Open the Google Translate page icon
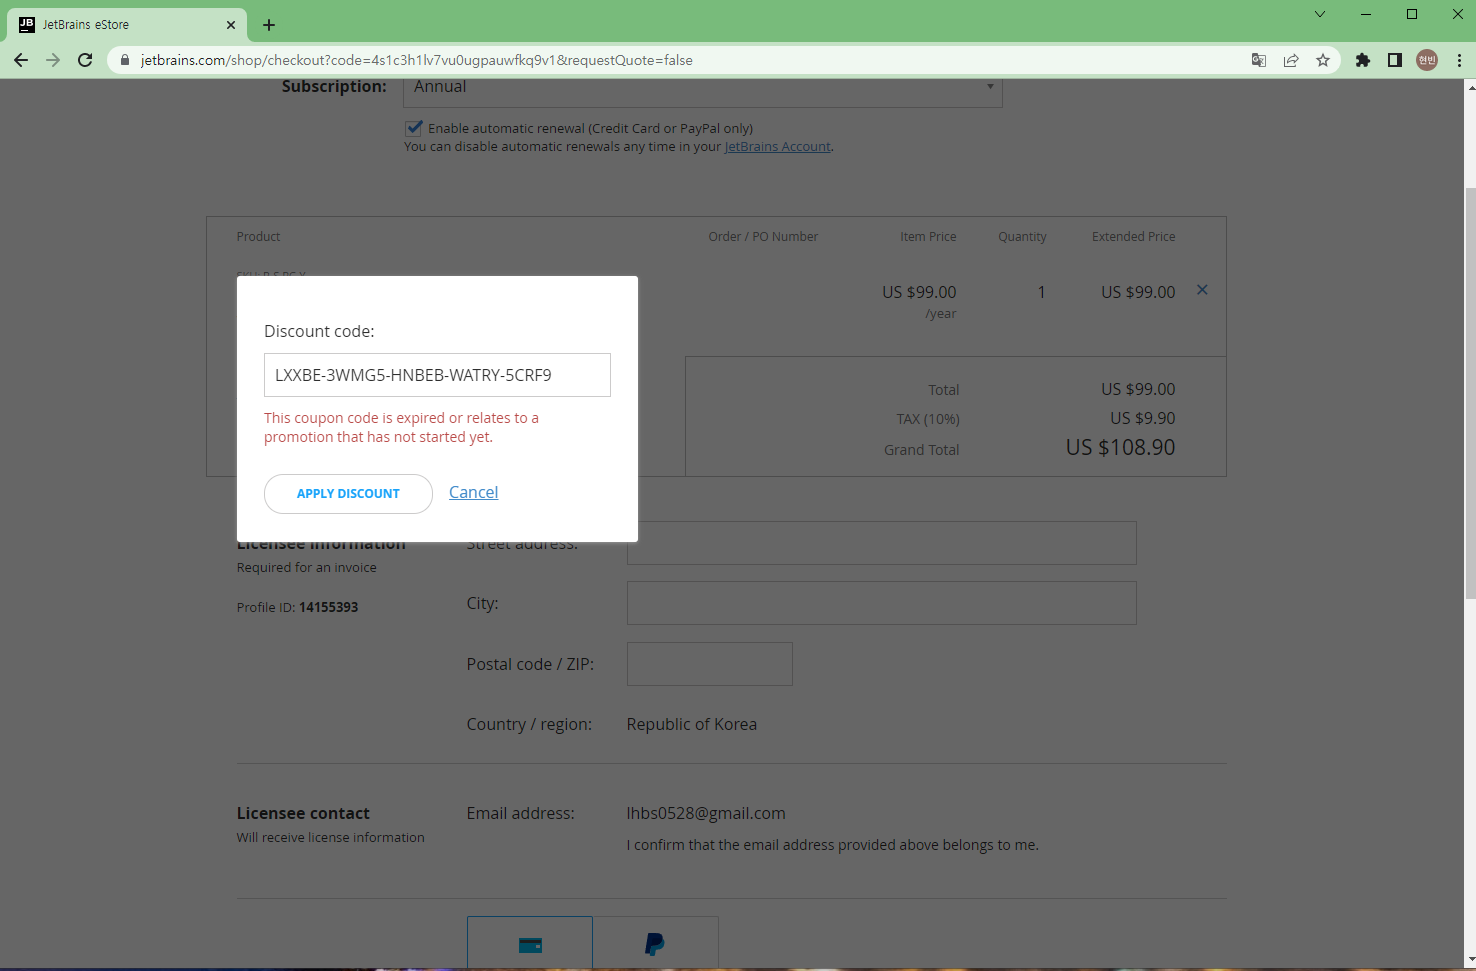 coord(1259,60)
